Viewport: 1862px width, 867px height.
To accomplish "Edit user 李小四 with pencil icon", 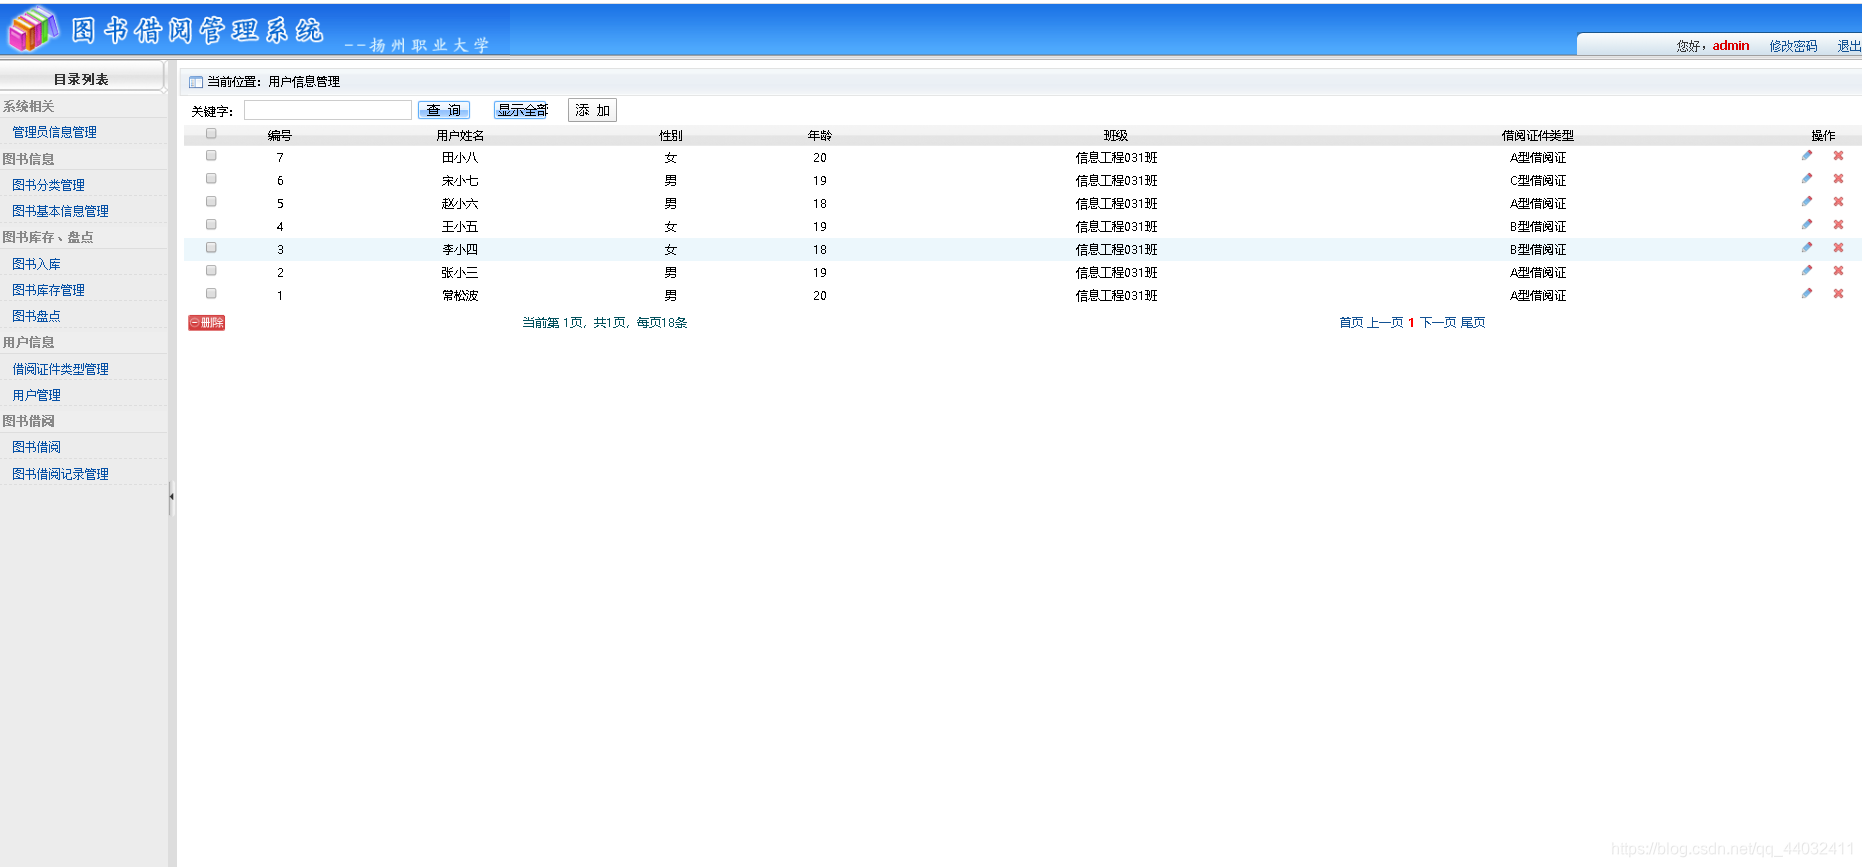I will 1807,248.
